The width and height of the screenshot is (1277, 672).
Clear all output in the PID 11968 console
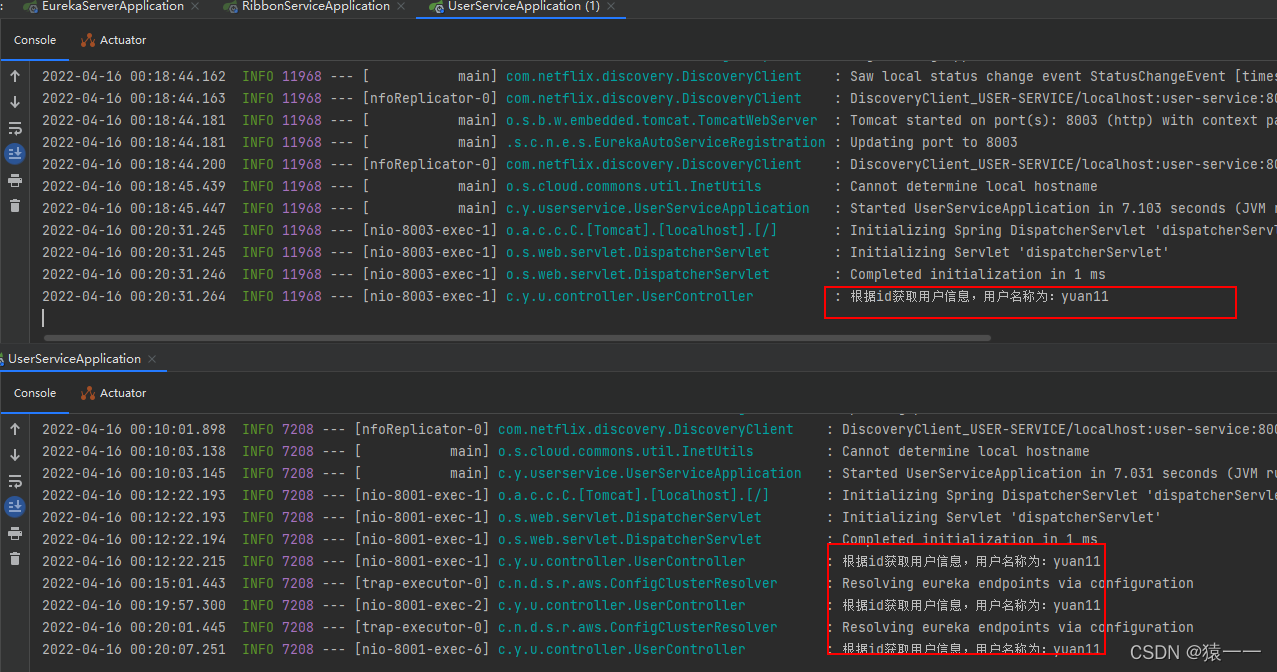[14, 206]
